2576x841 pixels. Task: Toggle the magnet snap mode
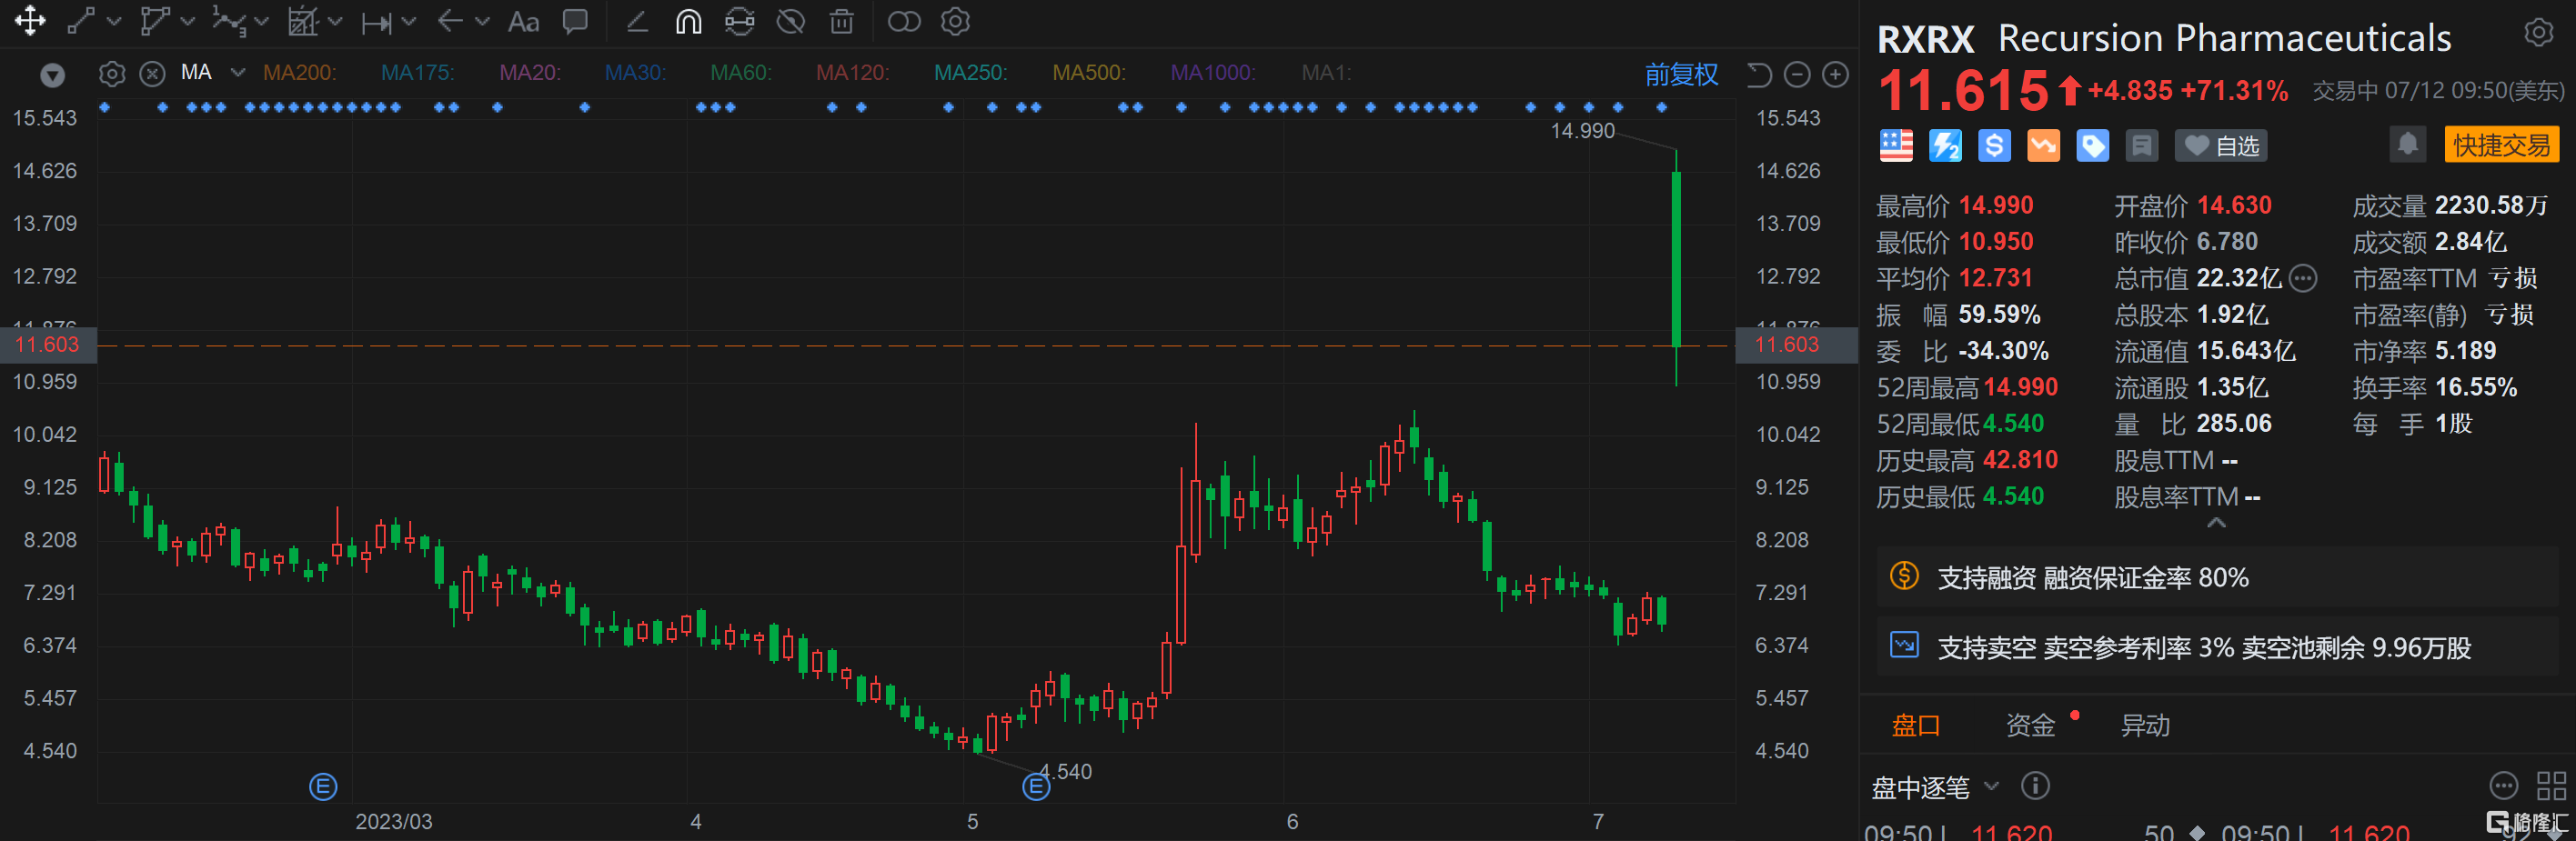point(688,21)
